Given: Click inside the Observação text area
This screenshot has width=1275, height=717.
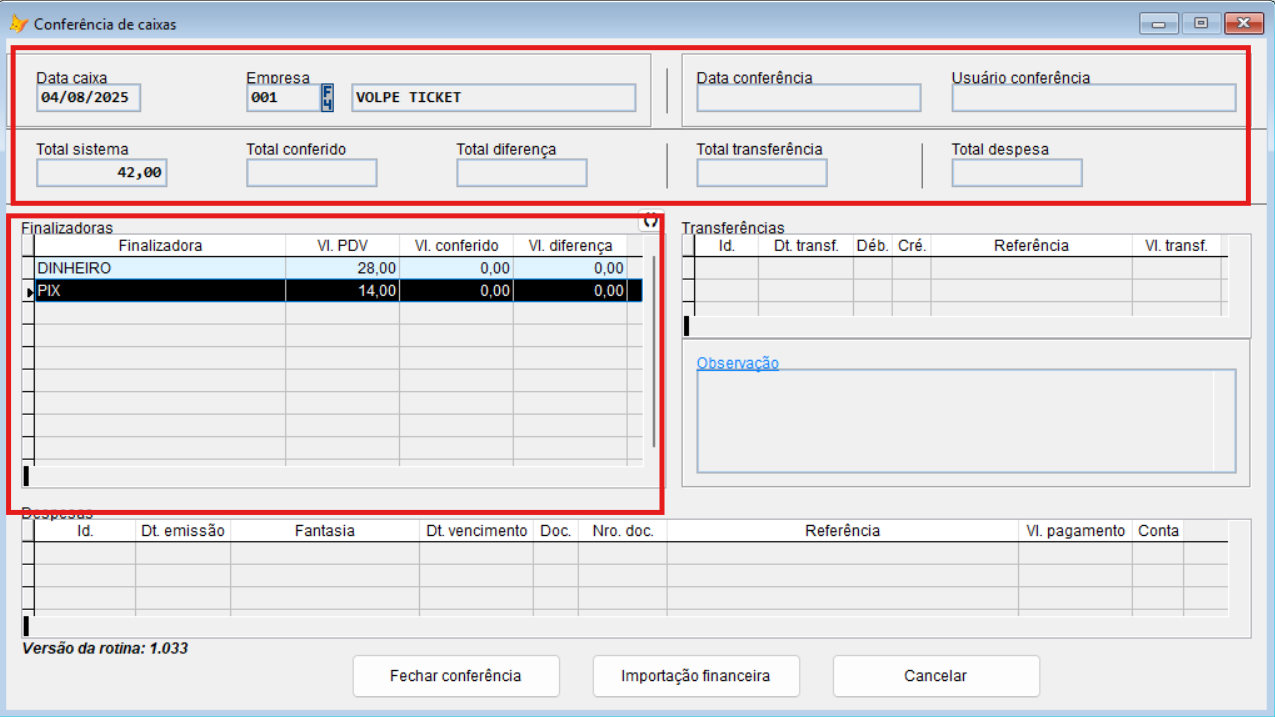Looking at the screenshot, I should (955, 420).
